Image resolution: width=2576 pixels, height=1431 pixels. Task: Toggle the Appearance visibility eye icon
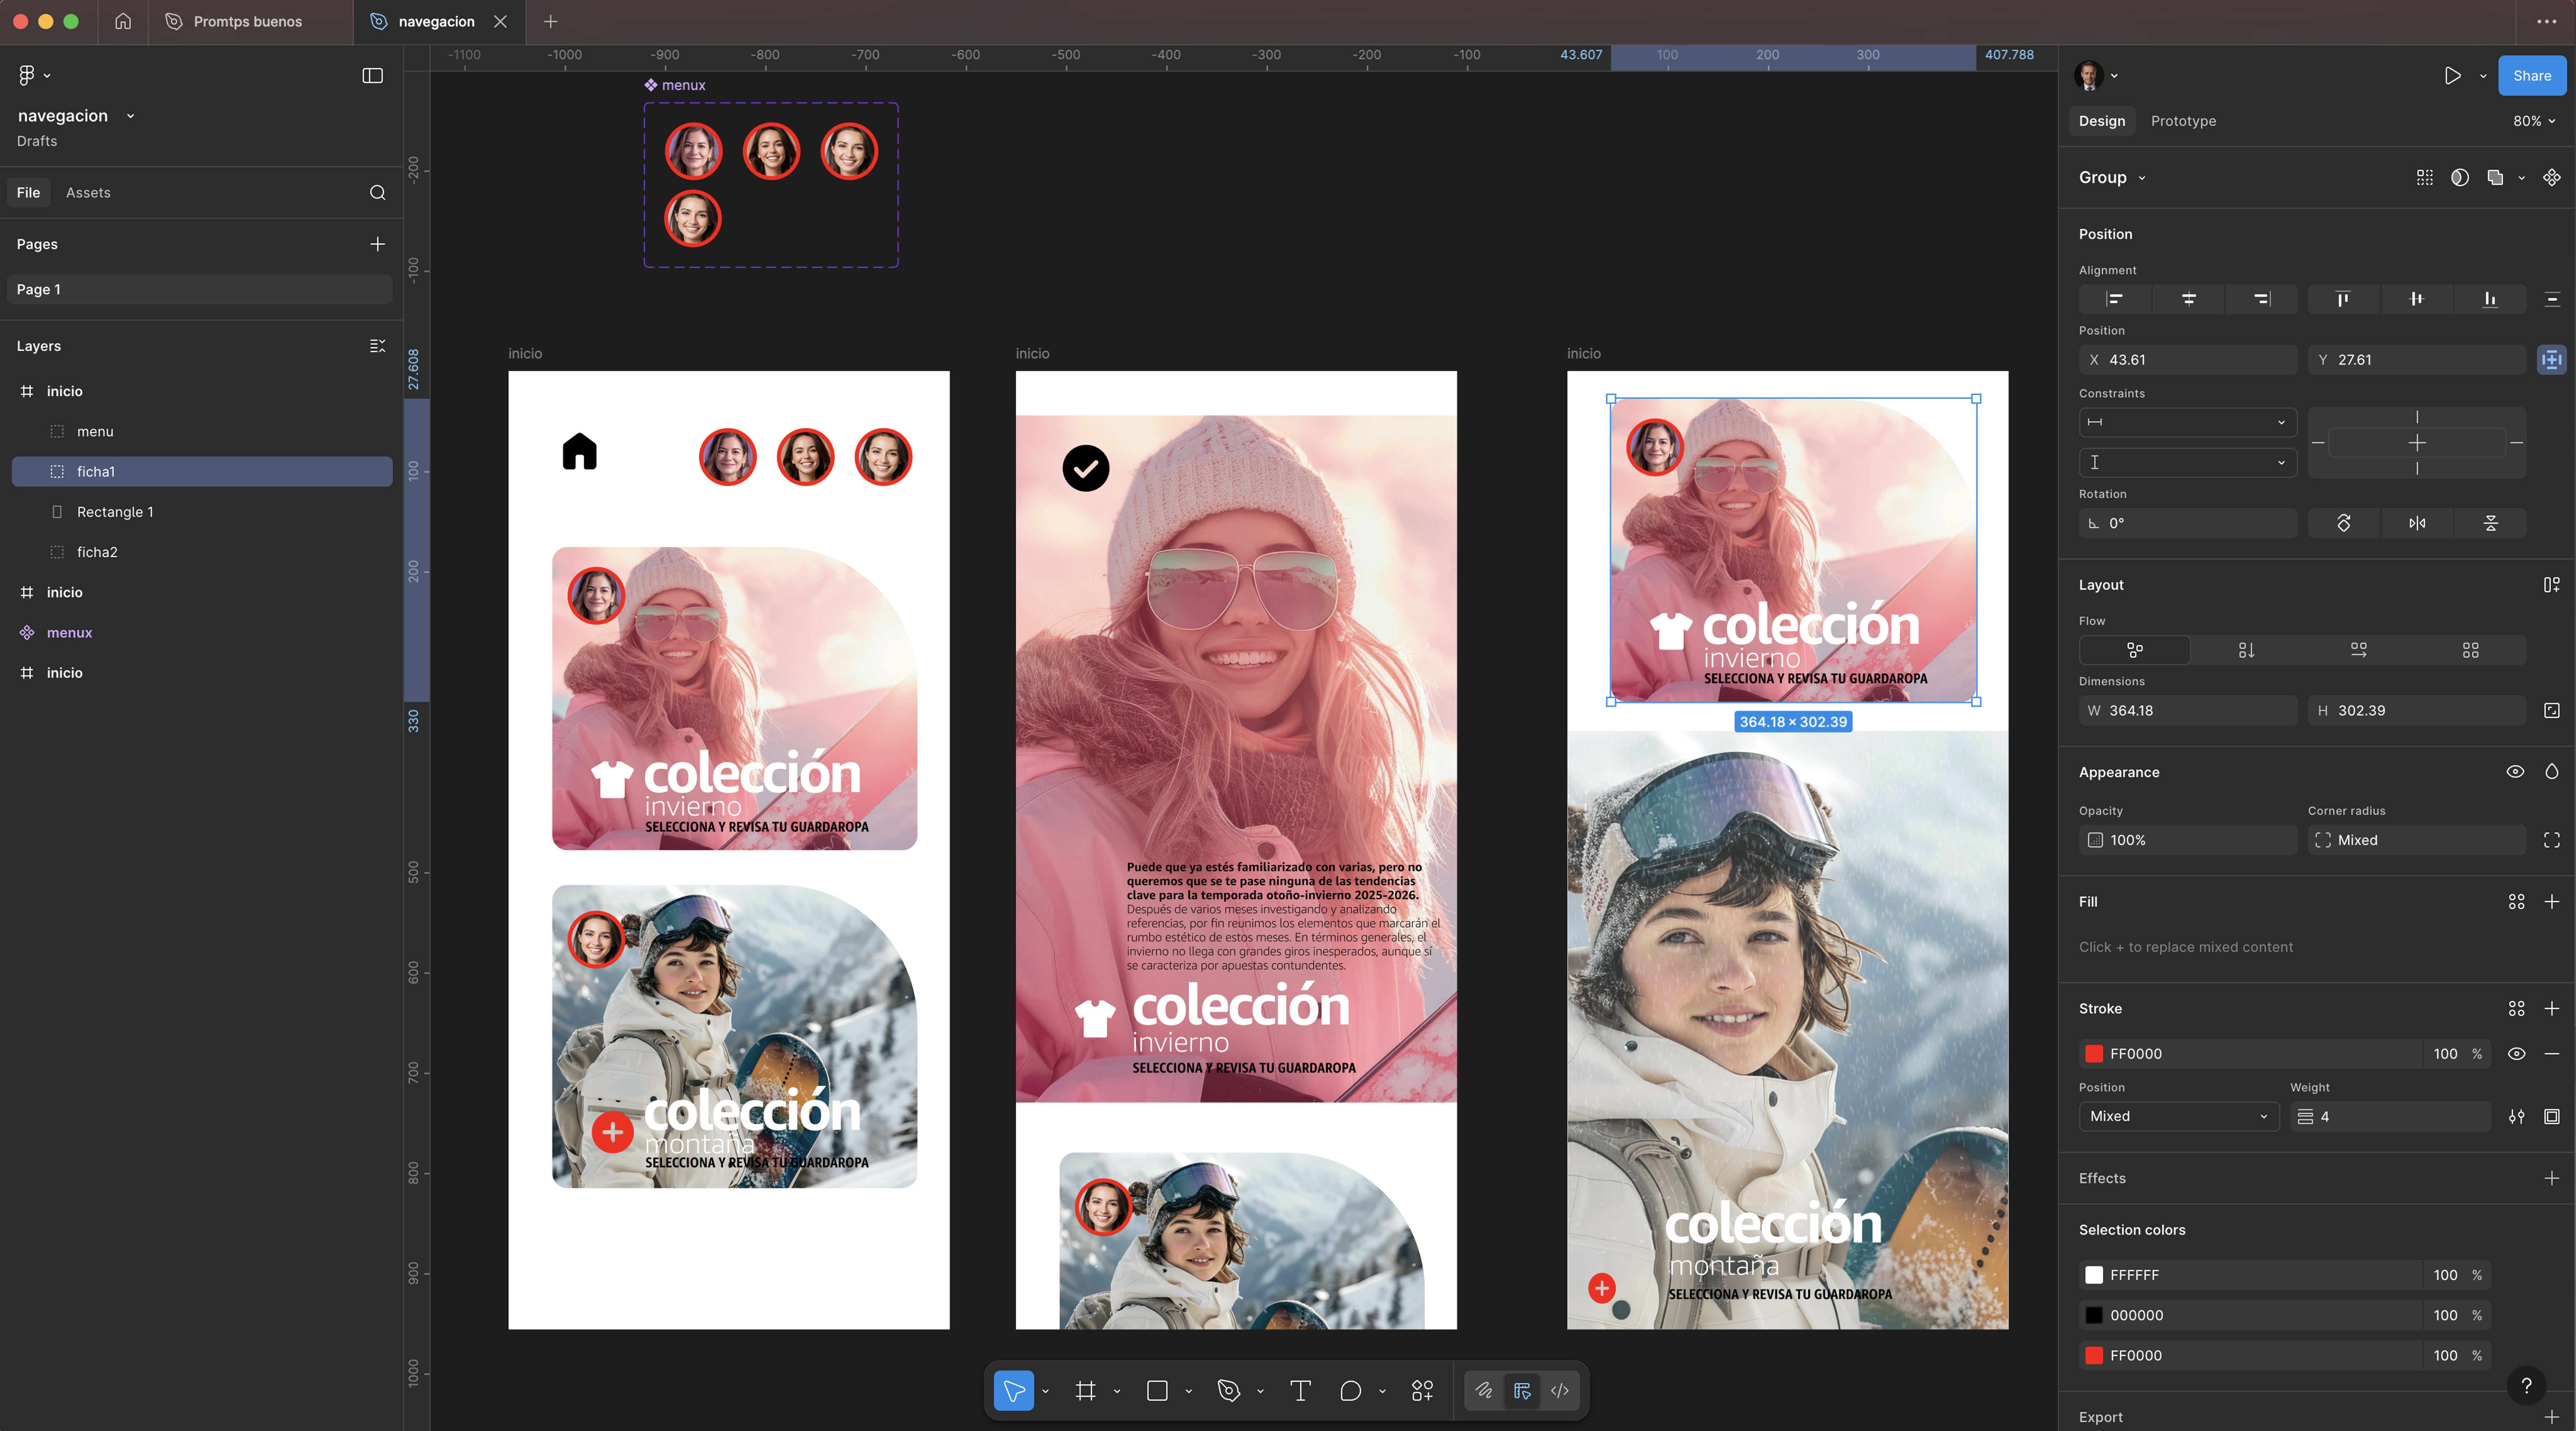tap(2515, 771)
